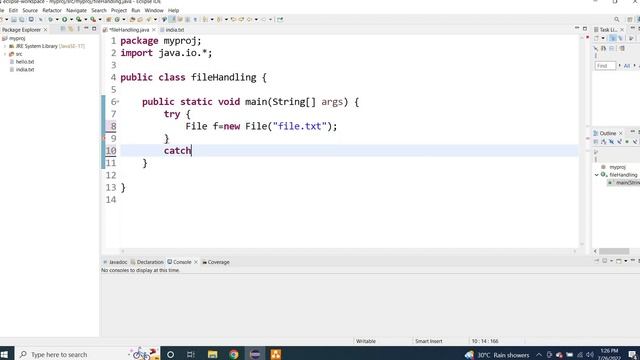Click the Windows Start button
The width and height of the screenshot is (640, 360).
(x=5, y=354)
